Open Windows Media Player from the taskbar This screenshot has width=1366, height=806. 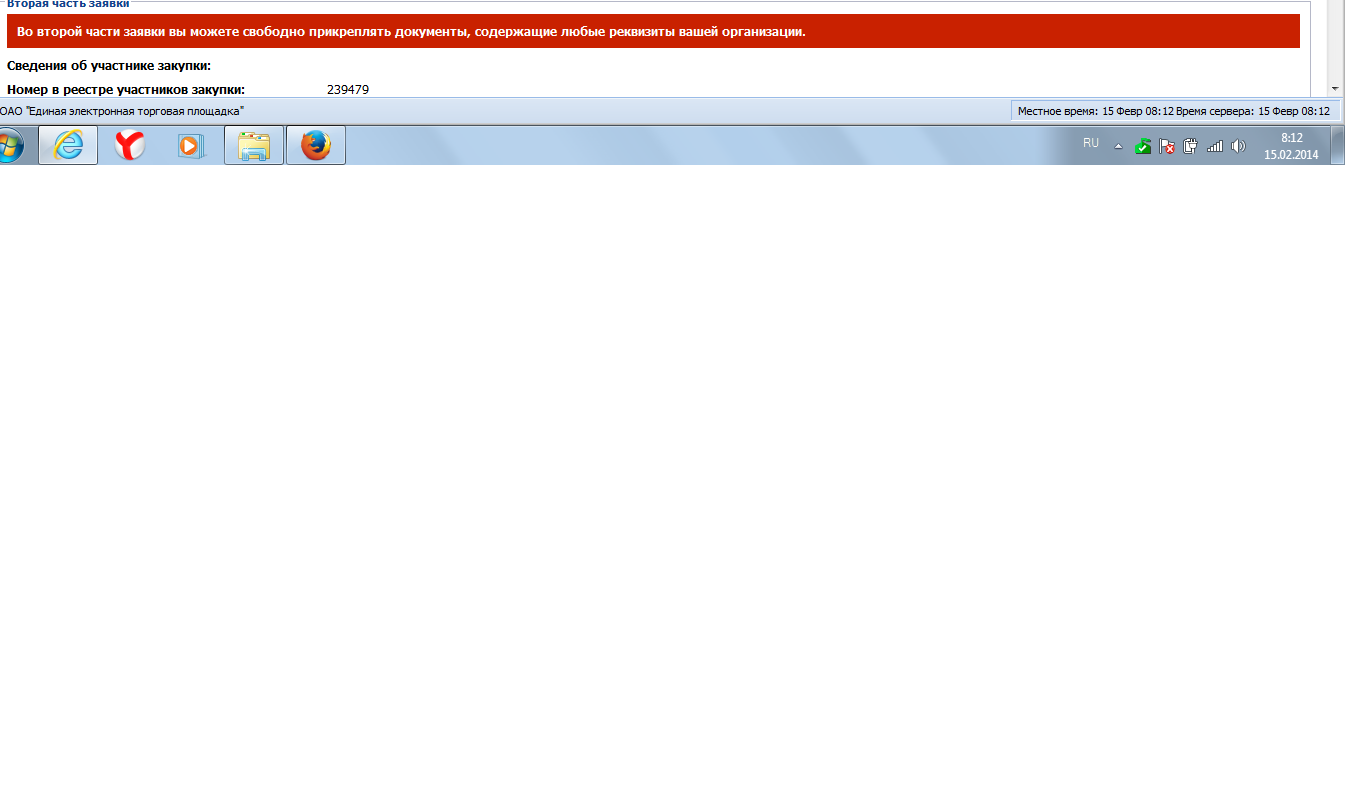point(190,146)
